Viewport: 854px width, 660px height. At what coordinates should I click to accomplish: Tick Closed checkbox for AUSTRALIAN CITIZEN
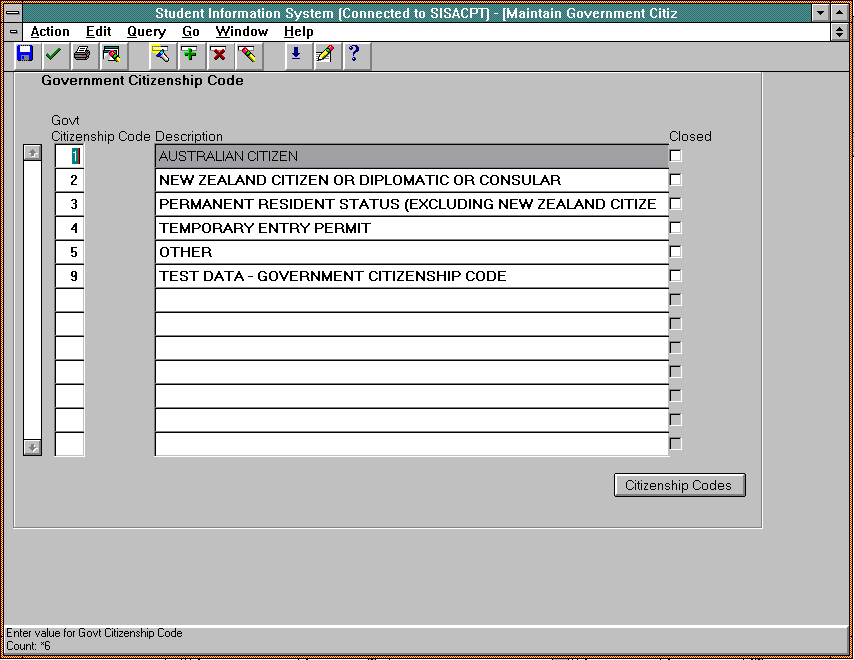[676, 156]
